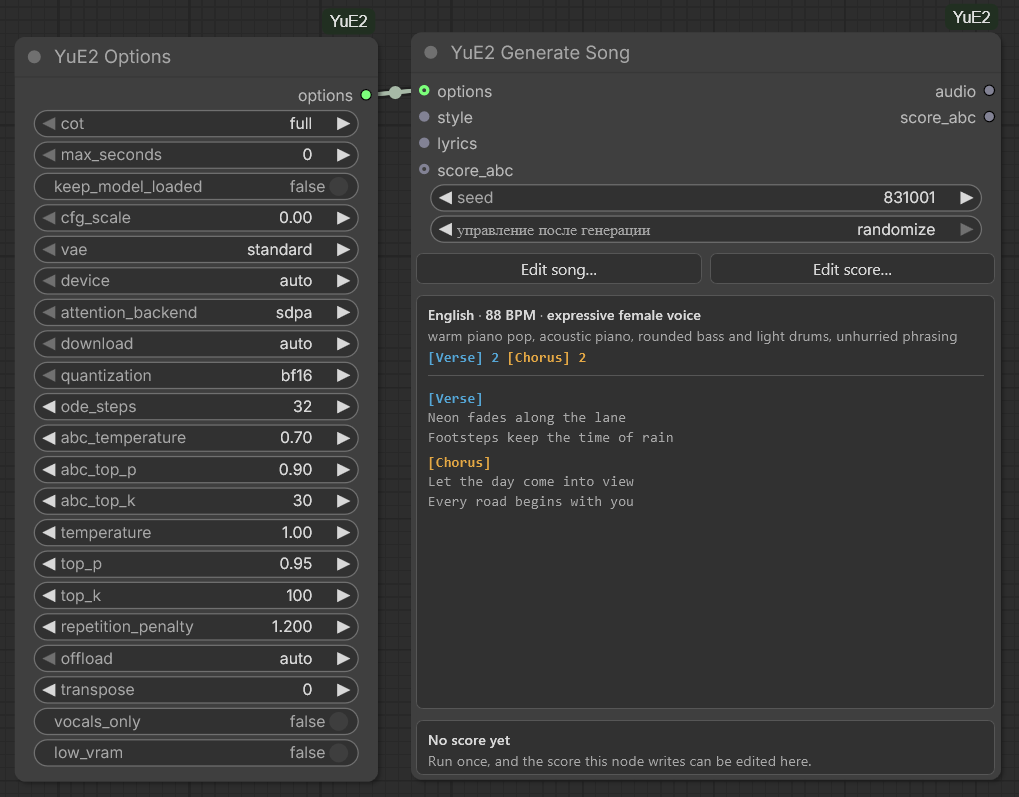
Task: Click 'YuE2 Options' node title
Action: 112,57
